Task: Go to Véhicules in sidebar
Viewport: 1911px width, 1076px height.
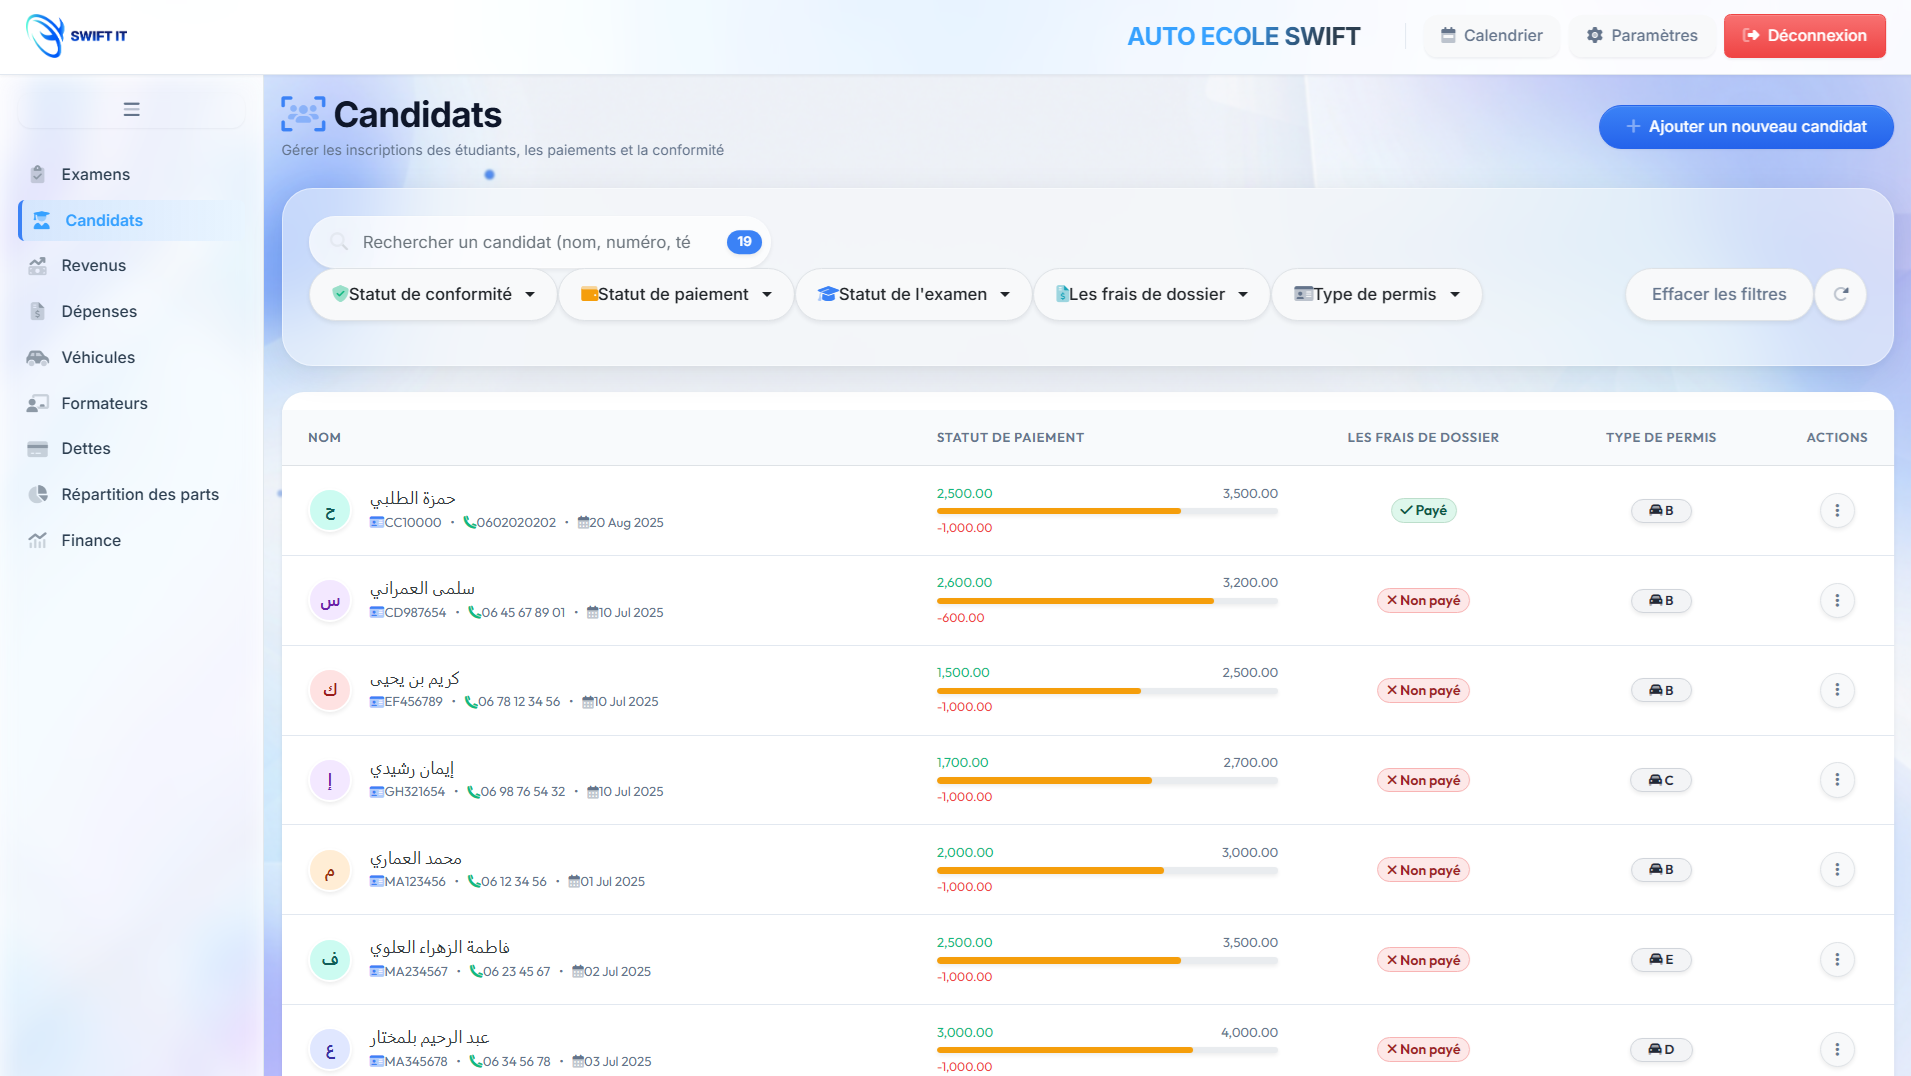Action: 98,357
